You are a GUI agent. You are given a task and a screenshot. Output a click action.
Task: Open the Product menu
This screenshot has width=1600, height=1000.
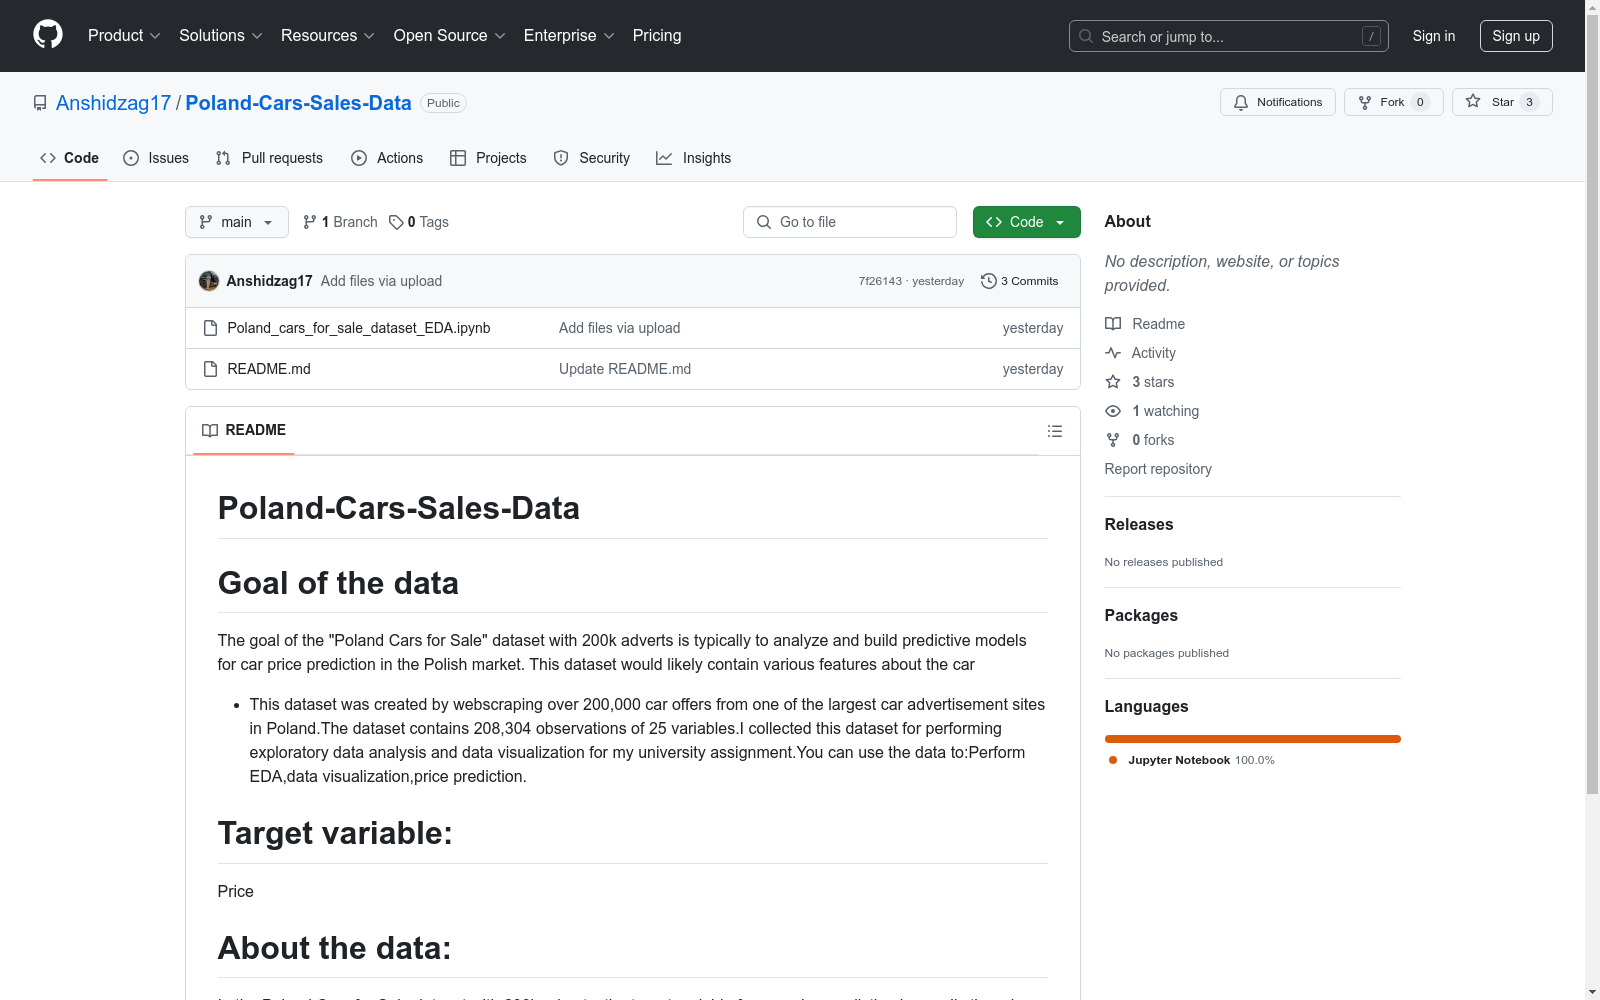(124, 36)
